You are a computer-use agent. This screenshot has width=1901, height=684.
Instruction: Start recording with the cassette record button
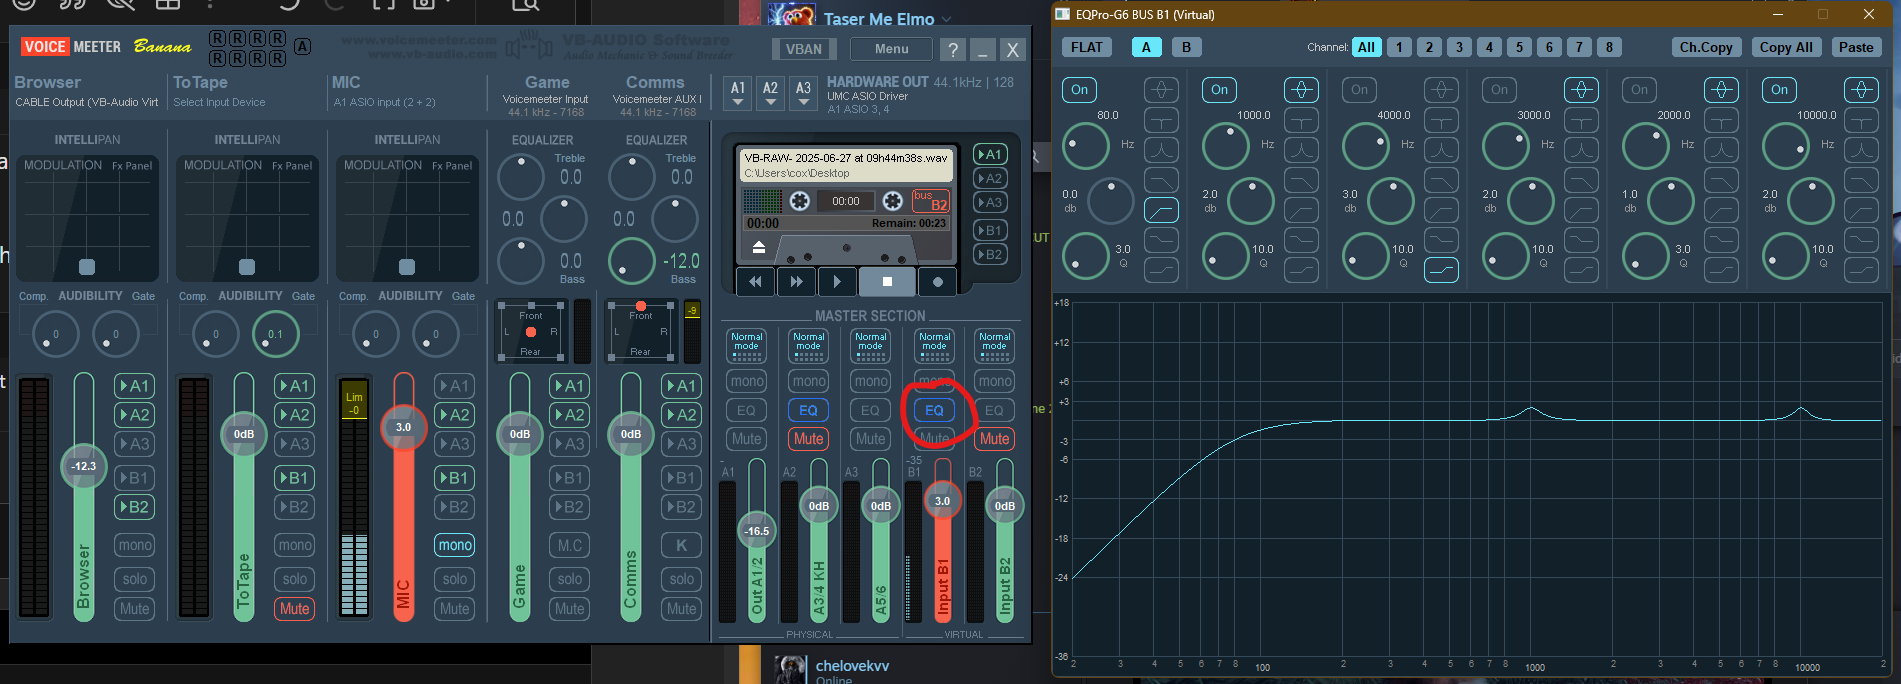tap(937, 282)
